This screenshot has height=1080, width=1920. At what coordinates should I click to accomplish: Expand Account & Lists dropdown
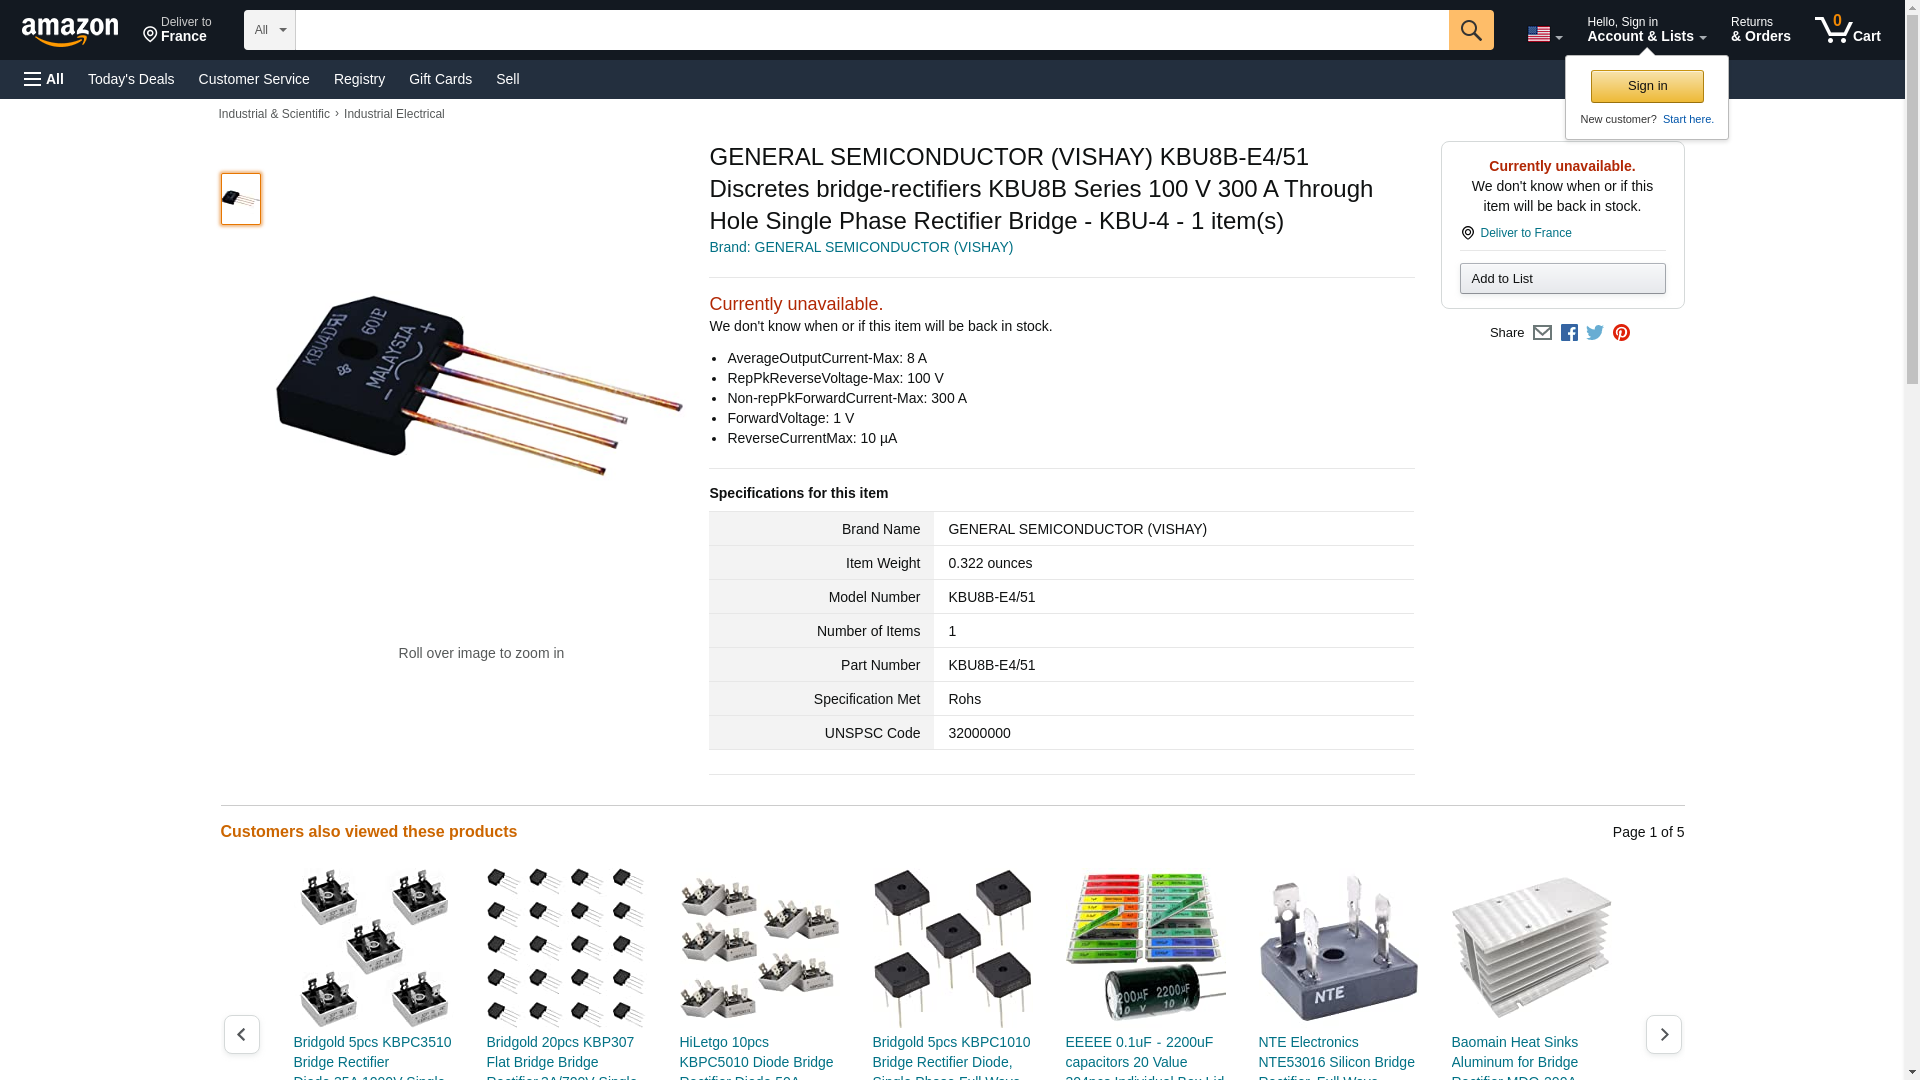click(1646, 30)
